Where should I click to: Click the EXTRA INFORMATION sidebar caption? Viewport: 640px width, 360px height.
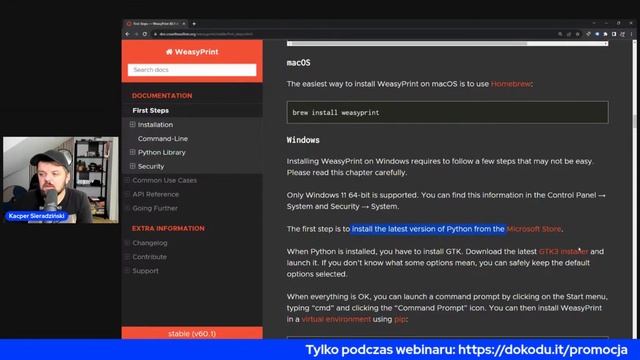pos(168,228)
